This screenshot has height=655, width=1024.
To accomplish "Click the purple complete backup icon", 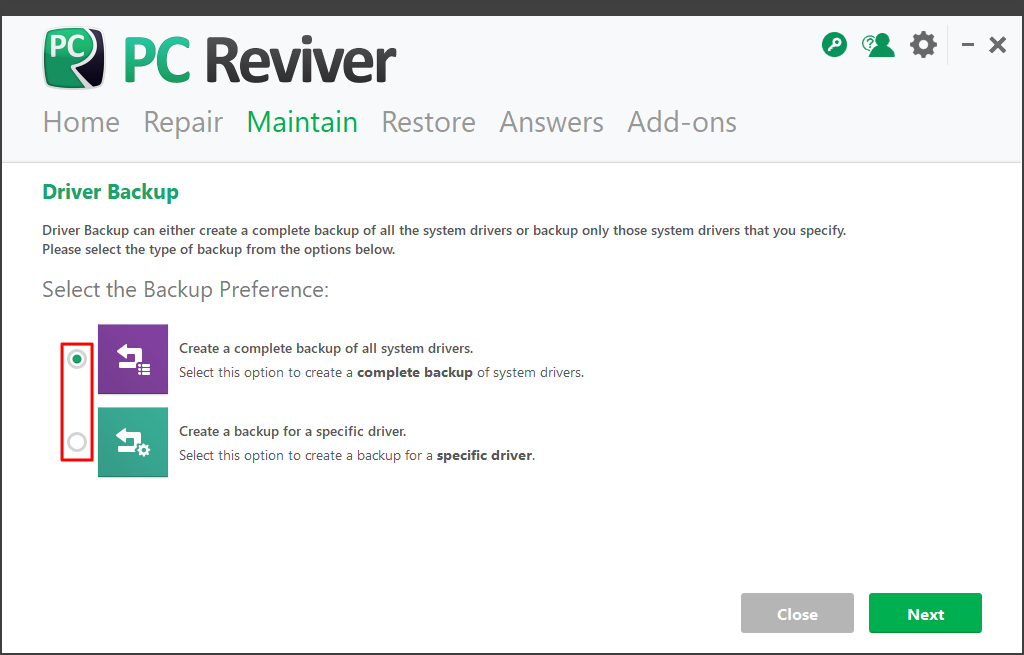I will [133, 359].
